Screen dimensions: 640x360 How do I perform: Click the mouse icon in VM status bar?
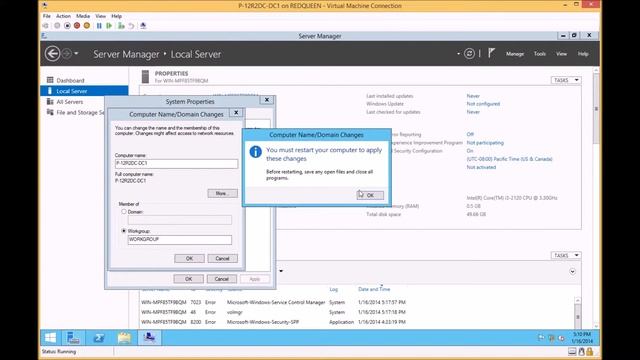coord(582,351)
